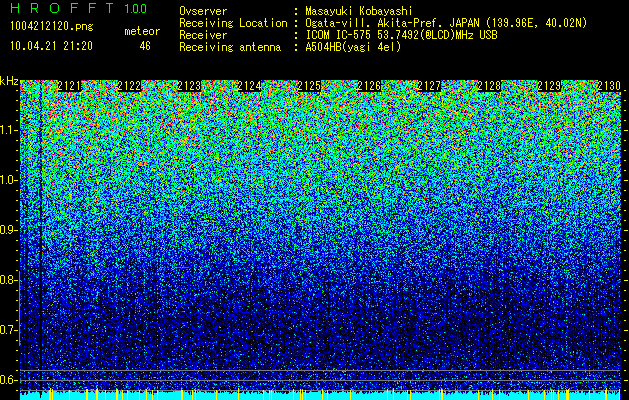The height and width of the screenshot is (400, 629).
Task: Click the 2129 time marker
Action: point(549,85)
